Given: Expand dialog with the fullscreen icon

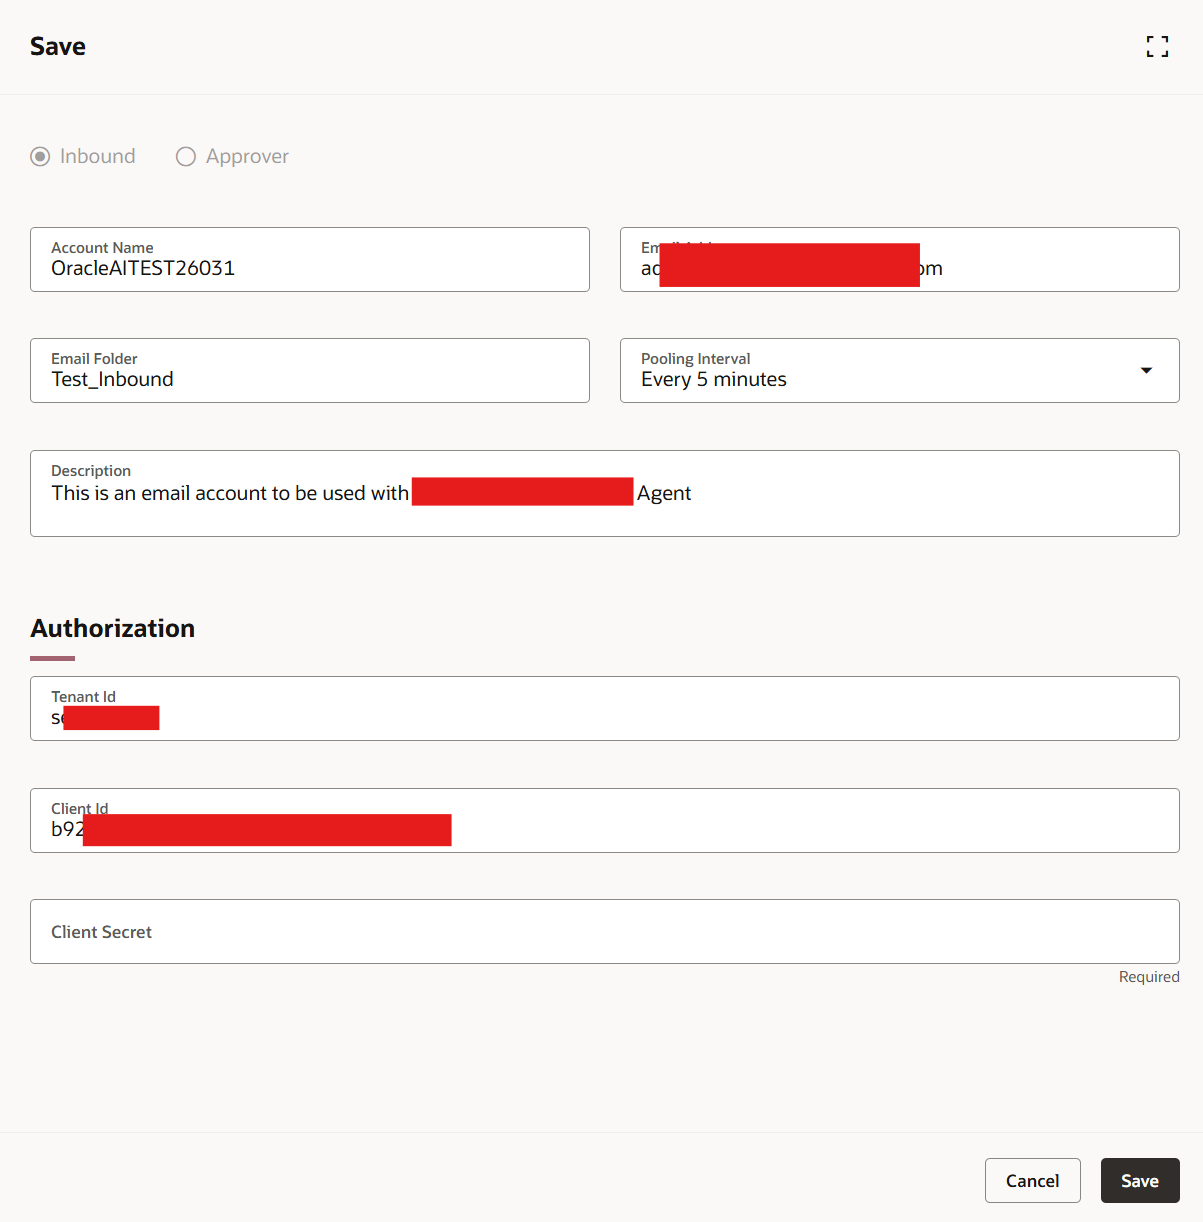Looking at the screenshot, I should (1157, 46).
